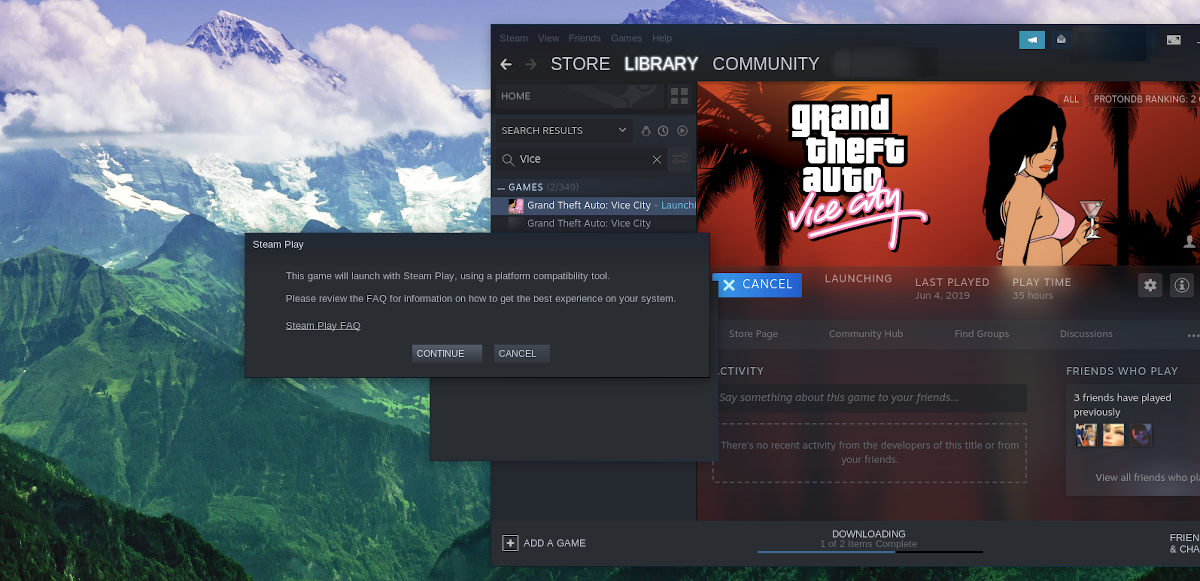Collapse the Games category

(x=501, y=188)
